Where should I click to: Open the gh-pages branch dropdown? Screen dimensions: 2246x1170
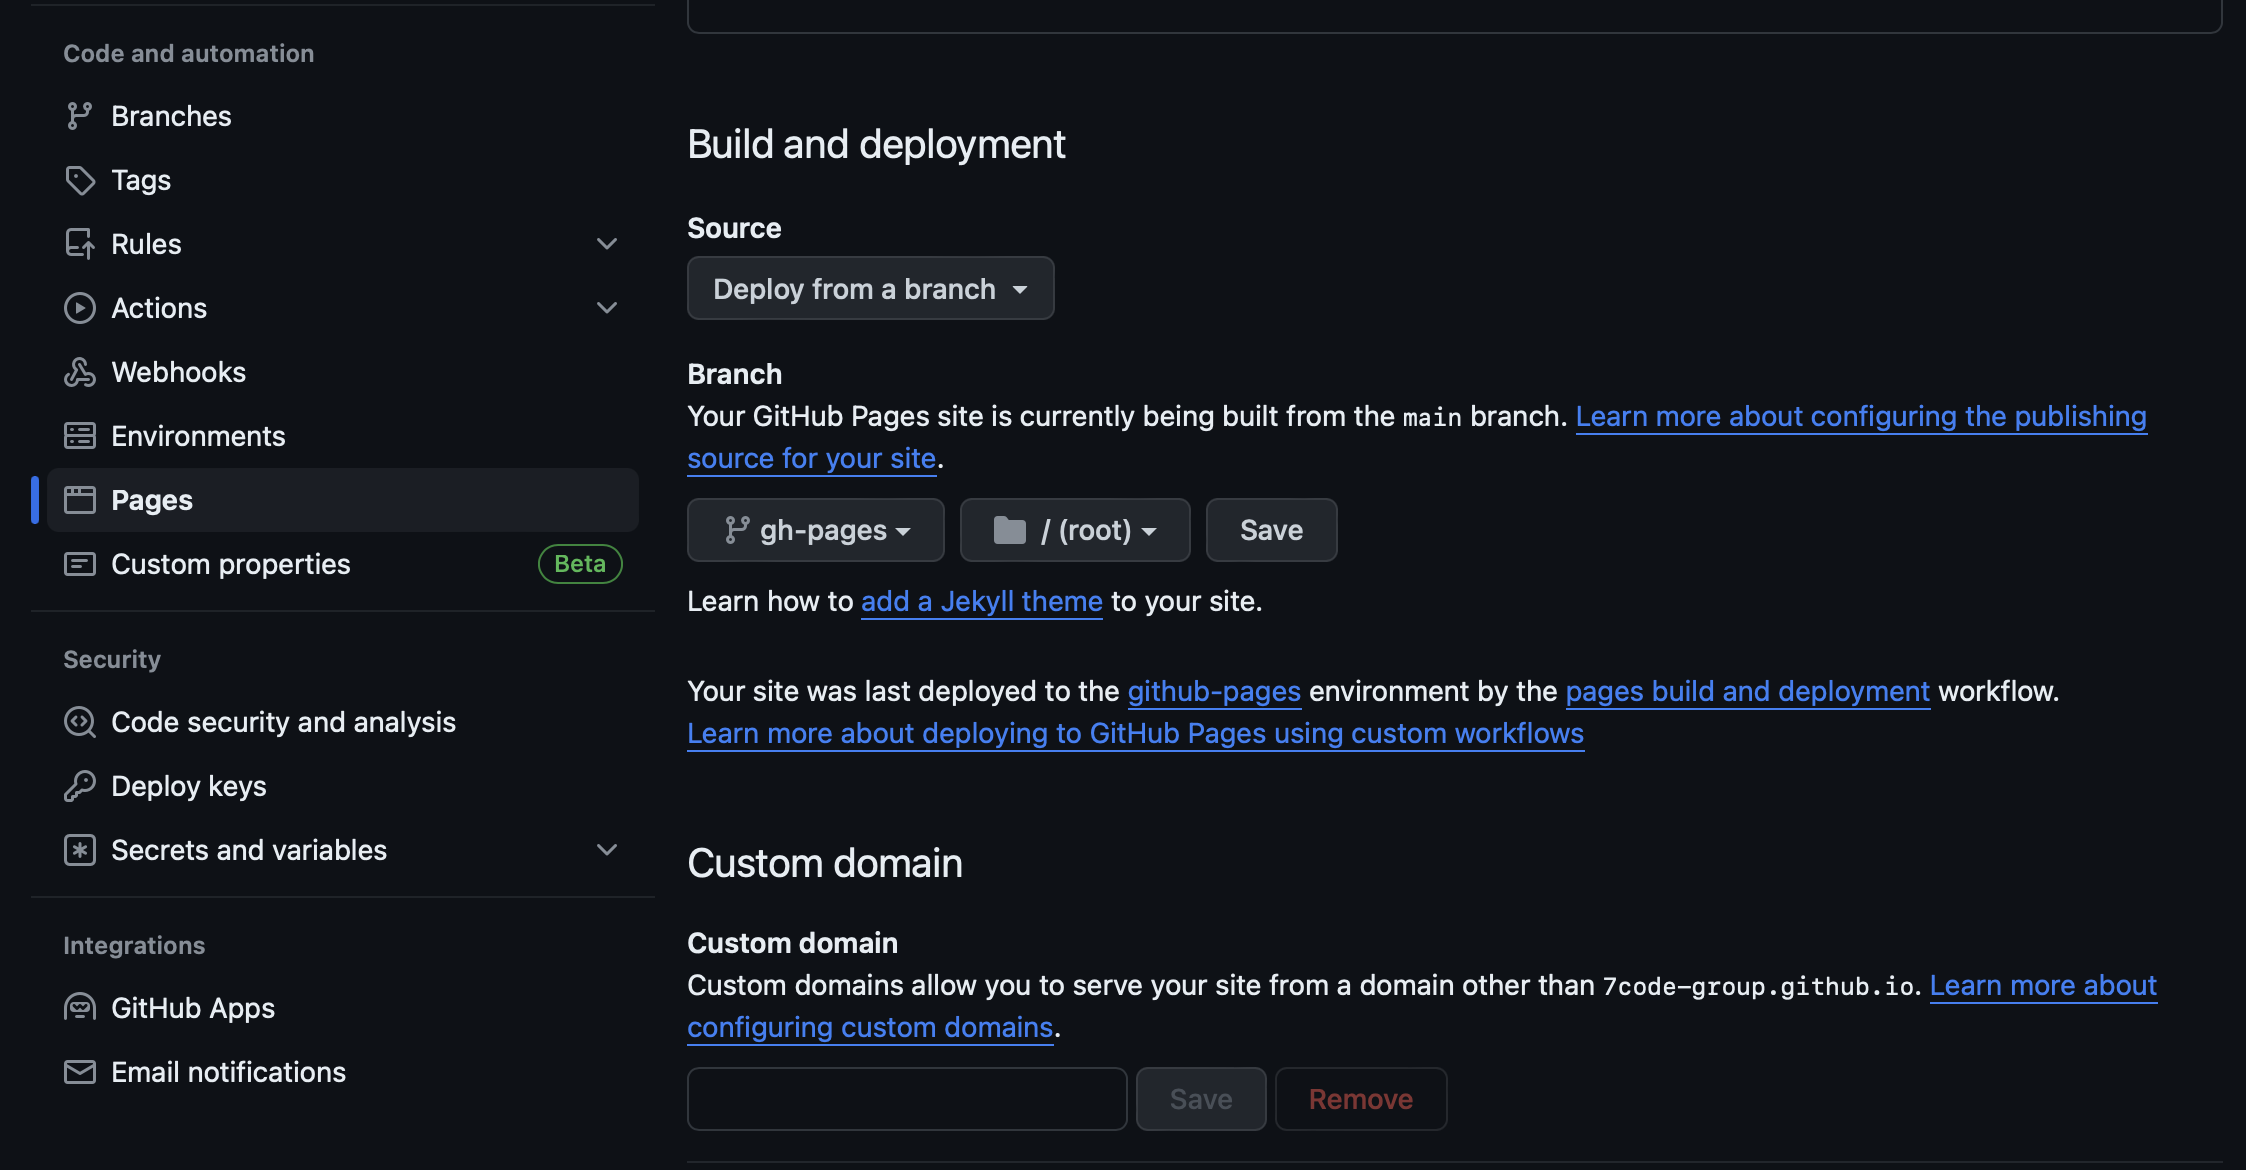[816, 530]
